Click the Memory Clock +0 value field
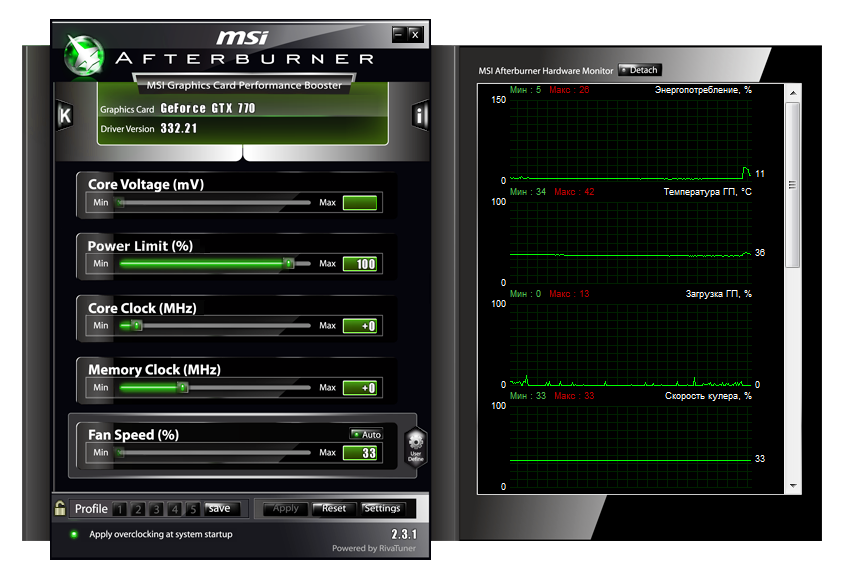Screen dimensions: 843x570 (360, 388)
